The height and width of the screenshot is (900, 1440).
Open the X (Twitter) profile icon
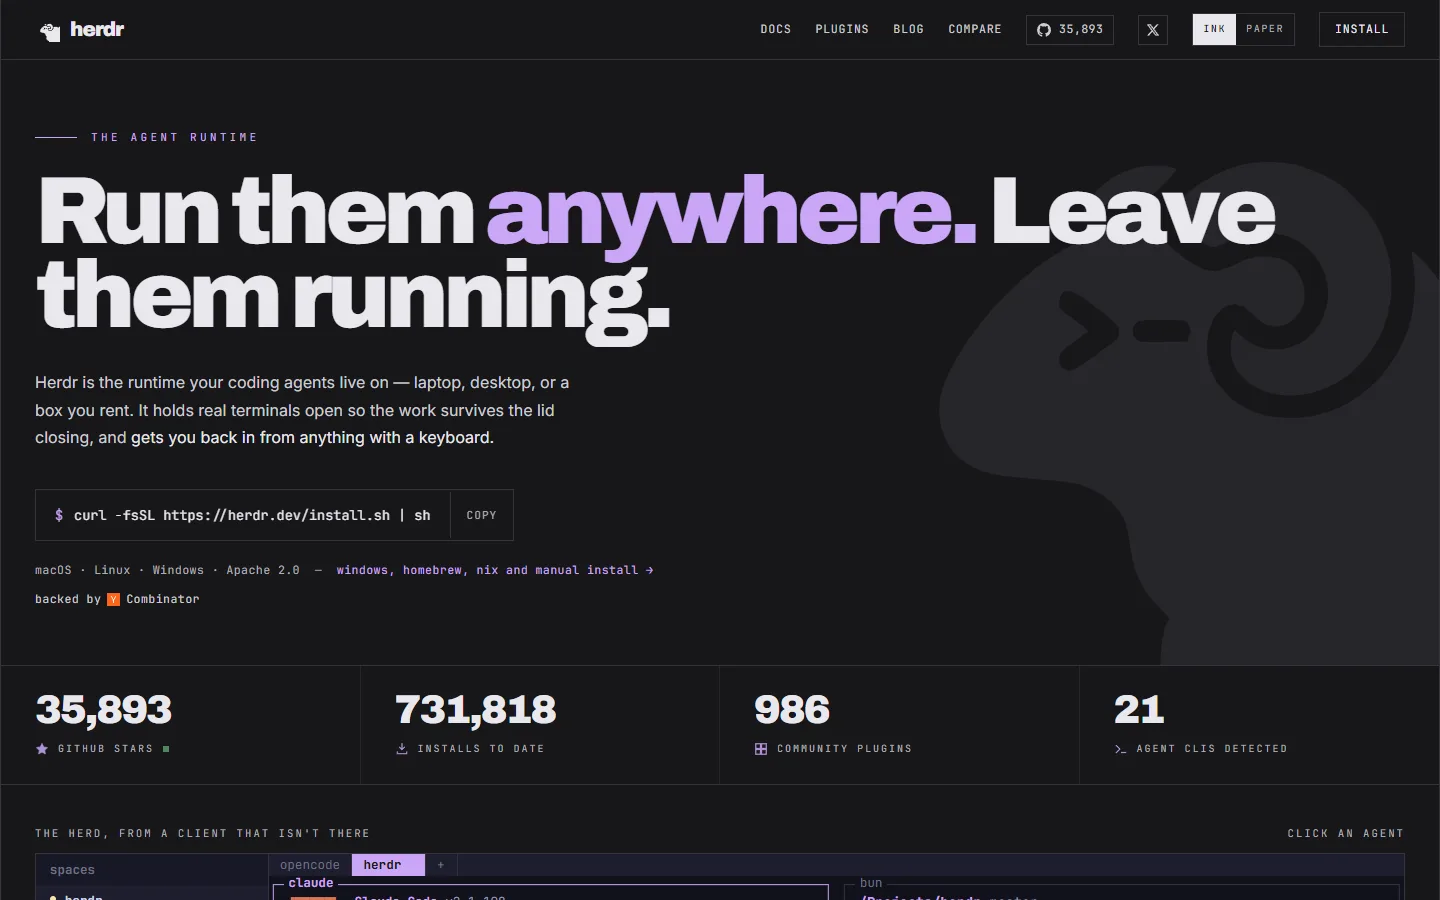point(1153,30)
